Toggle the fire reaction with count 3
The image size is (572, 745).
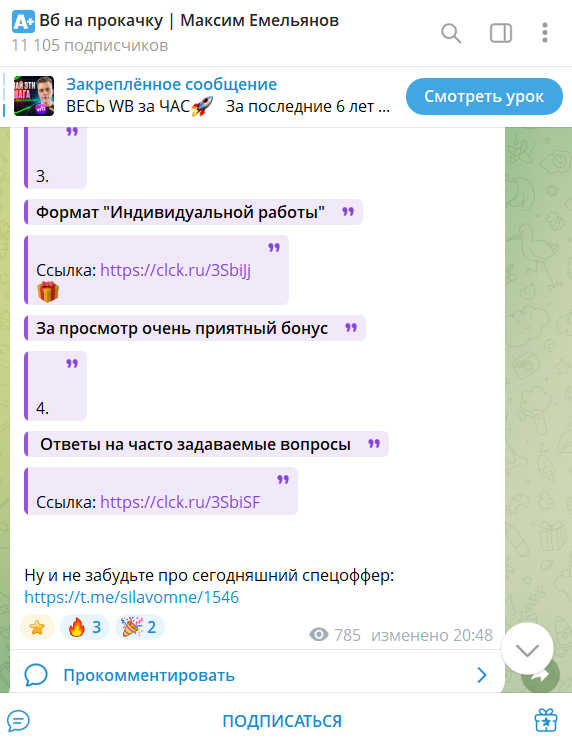click(x=85, y=627)
